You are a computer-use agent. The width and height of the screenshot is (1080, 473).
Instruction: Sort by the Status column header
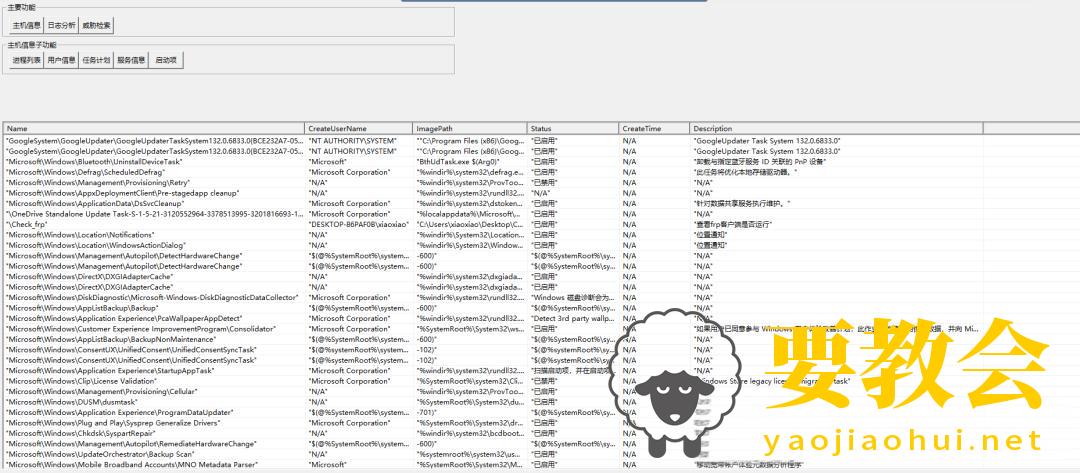tap(573, 128)
